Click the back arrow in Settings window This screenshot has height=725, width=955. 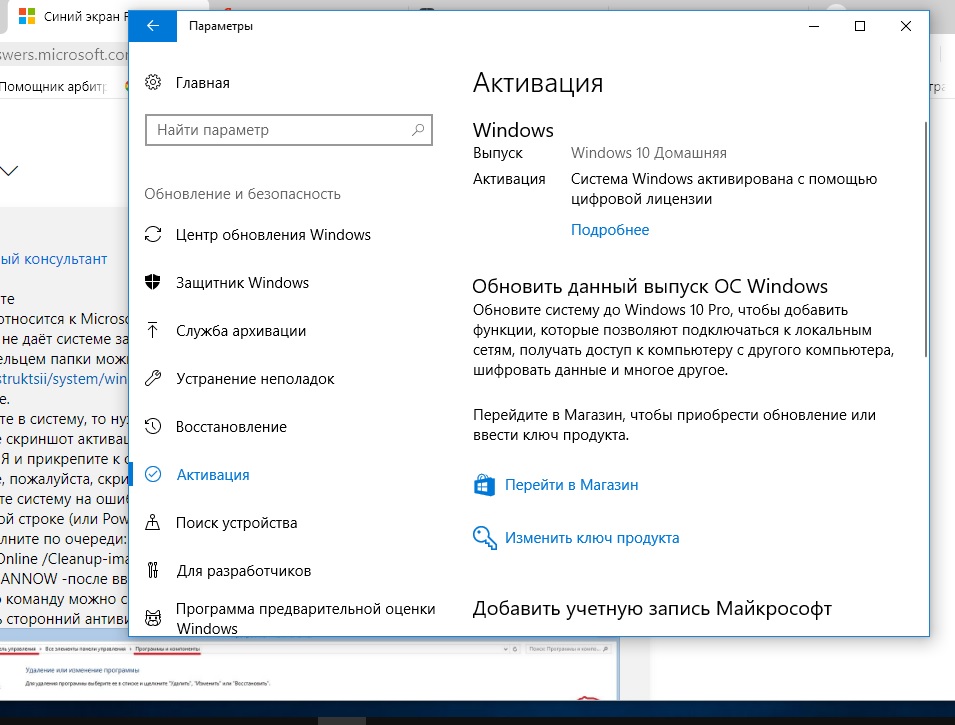pos(153,26)
